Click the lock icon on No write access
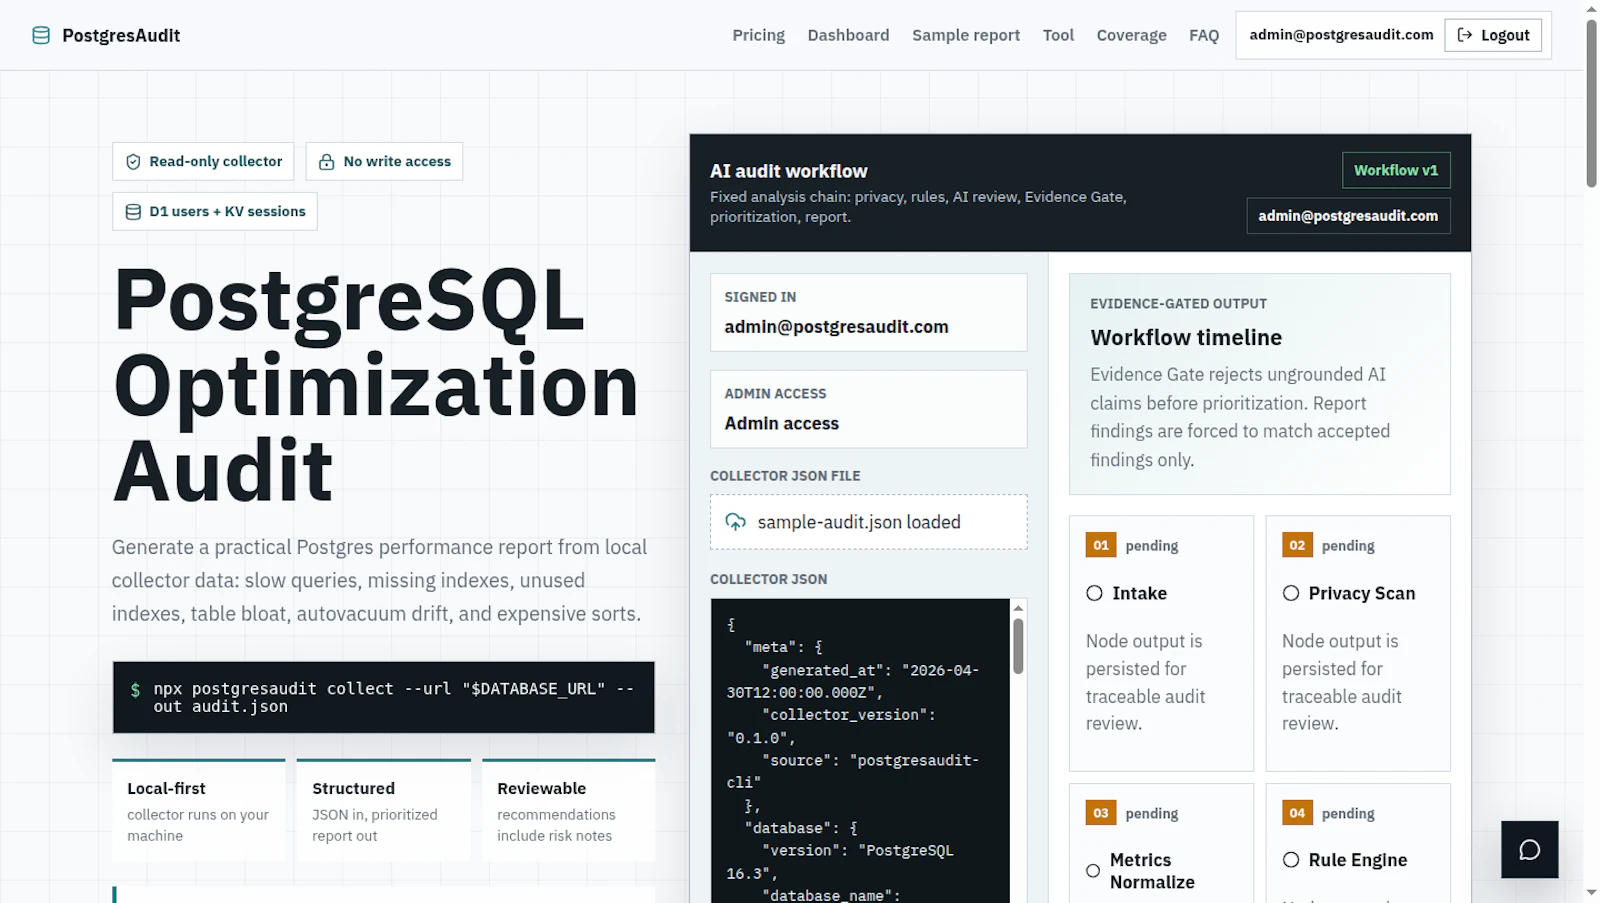 pyautogui.click(x=326, y=162)
